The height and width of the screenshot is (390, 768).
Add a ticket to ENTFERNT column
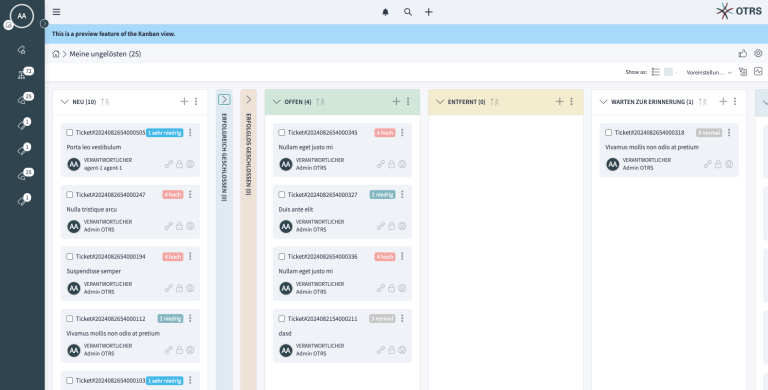[559, 101]
